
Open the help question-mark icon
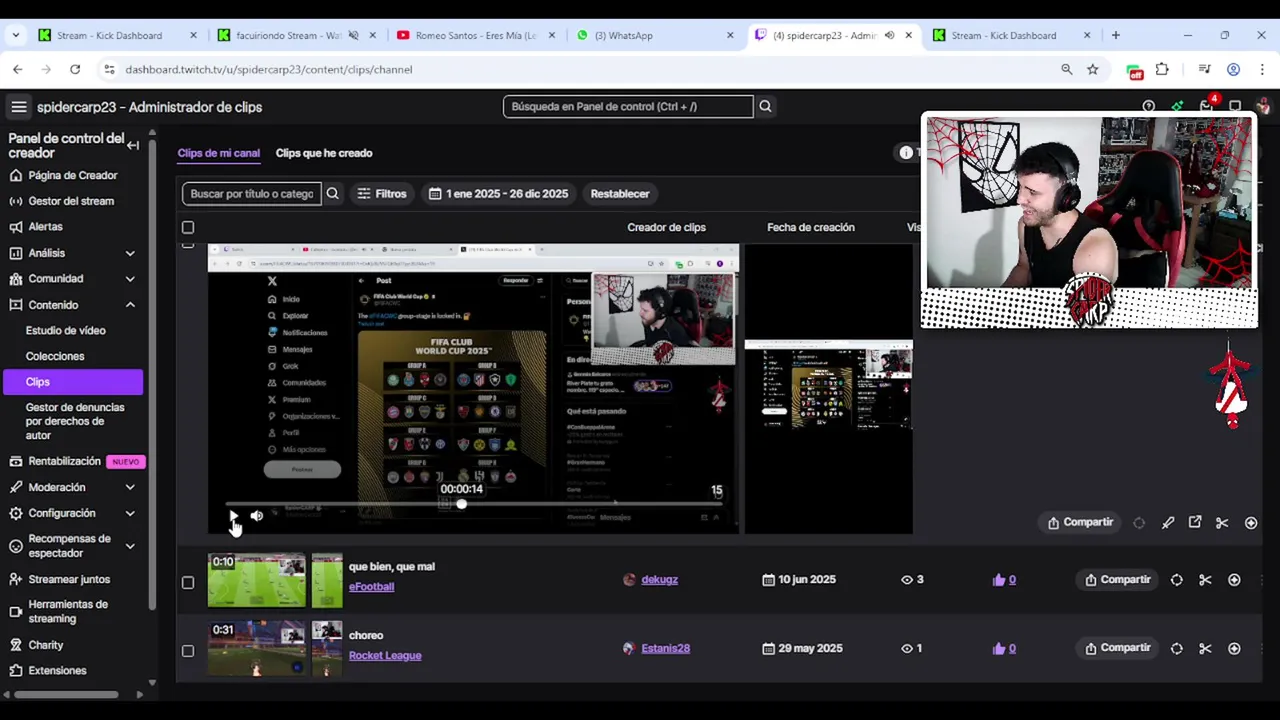tap(1149, 106)
